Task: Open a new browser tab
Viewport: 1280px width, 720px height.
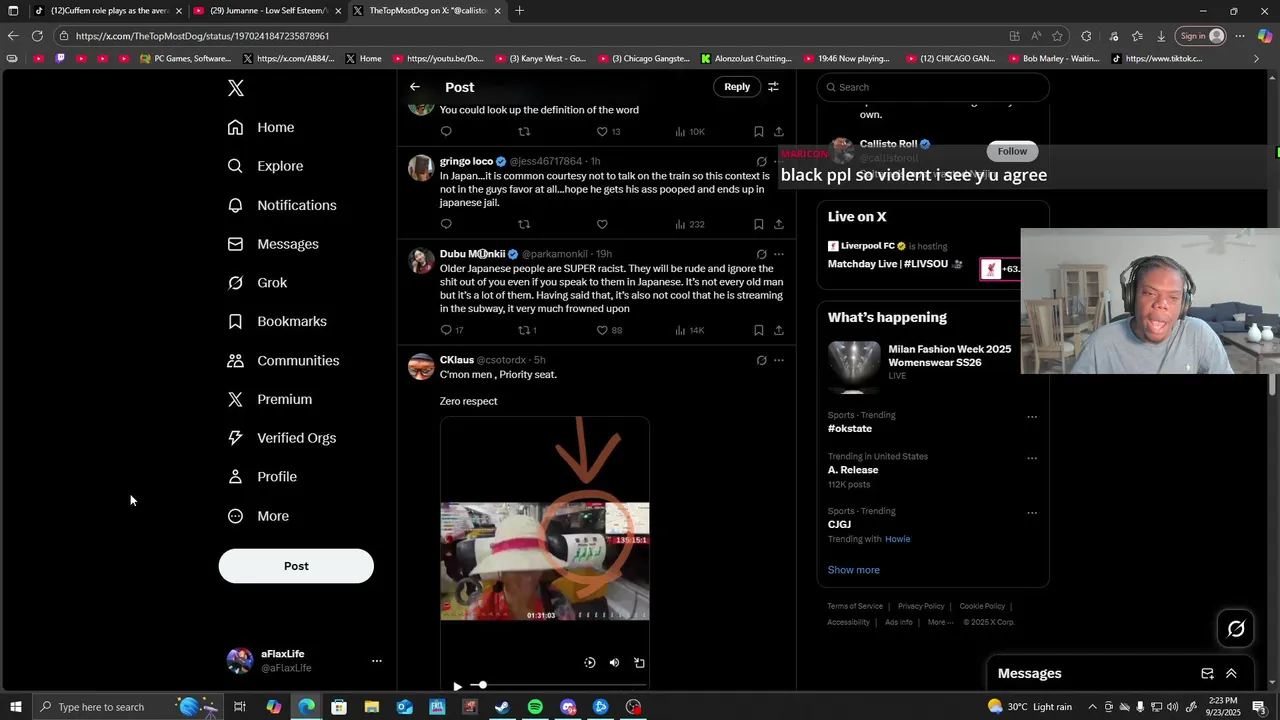Action: (x=519, y=11)
